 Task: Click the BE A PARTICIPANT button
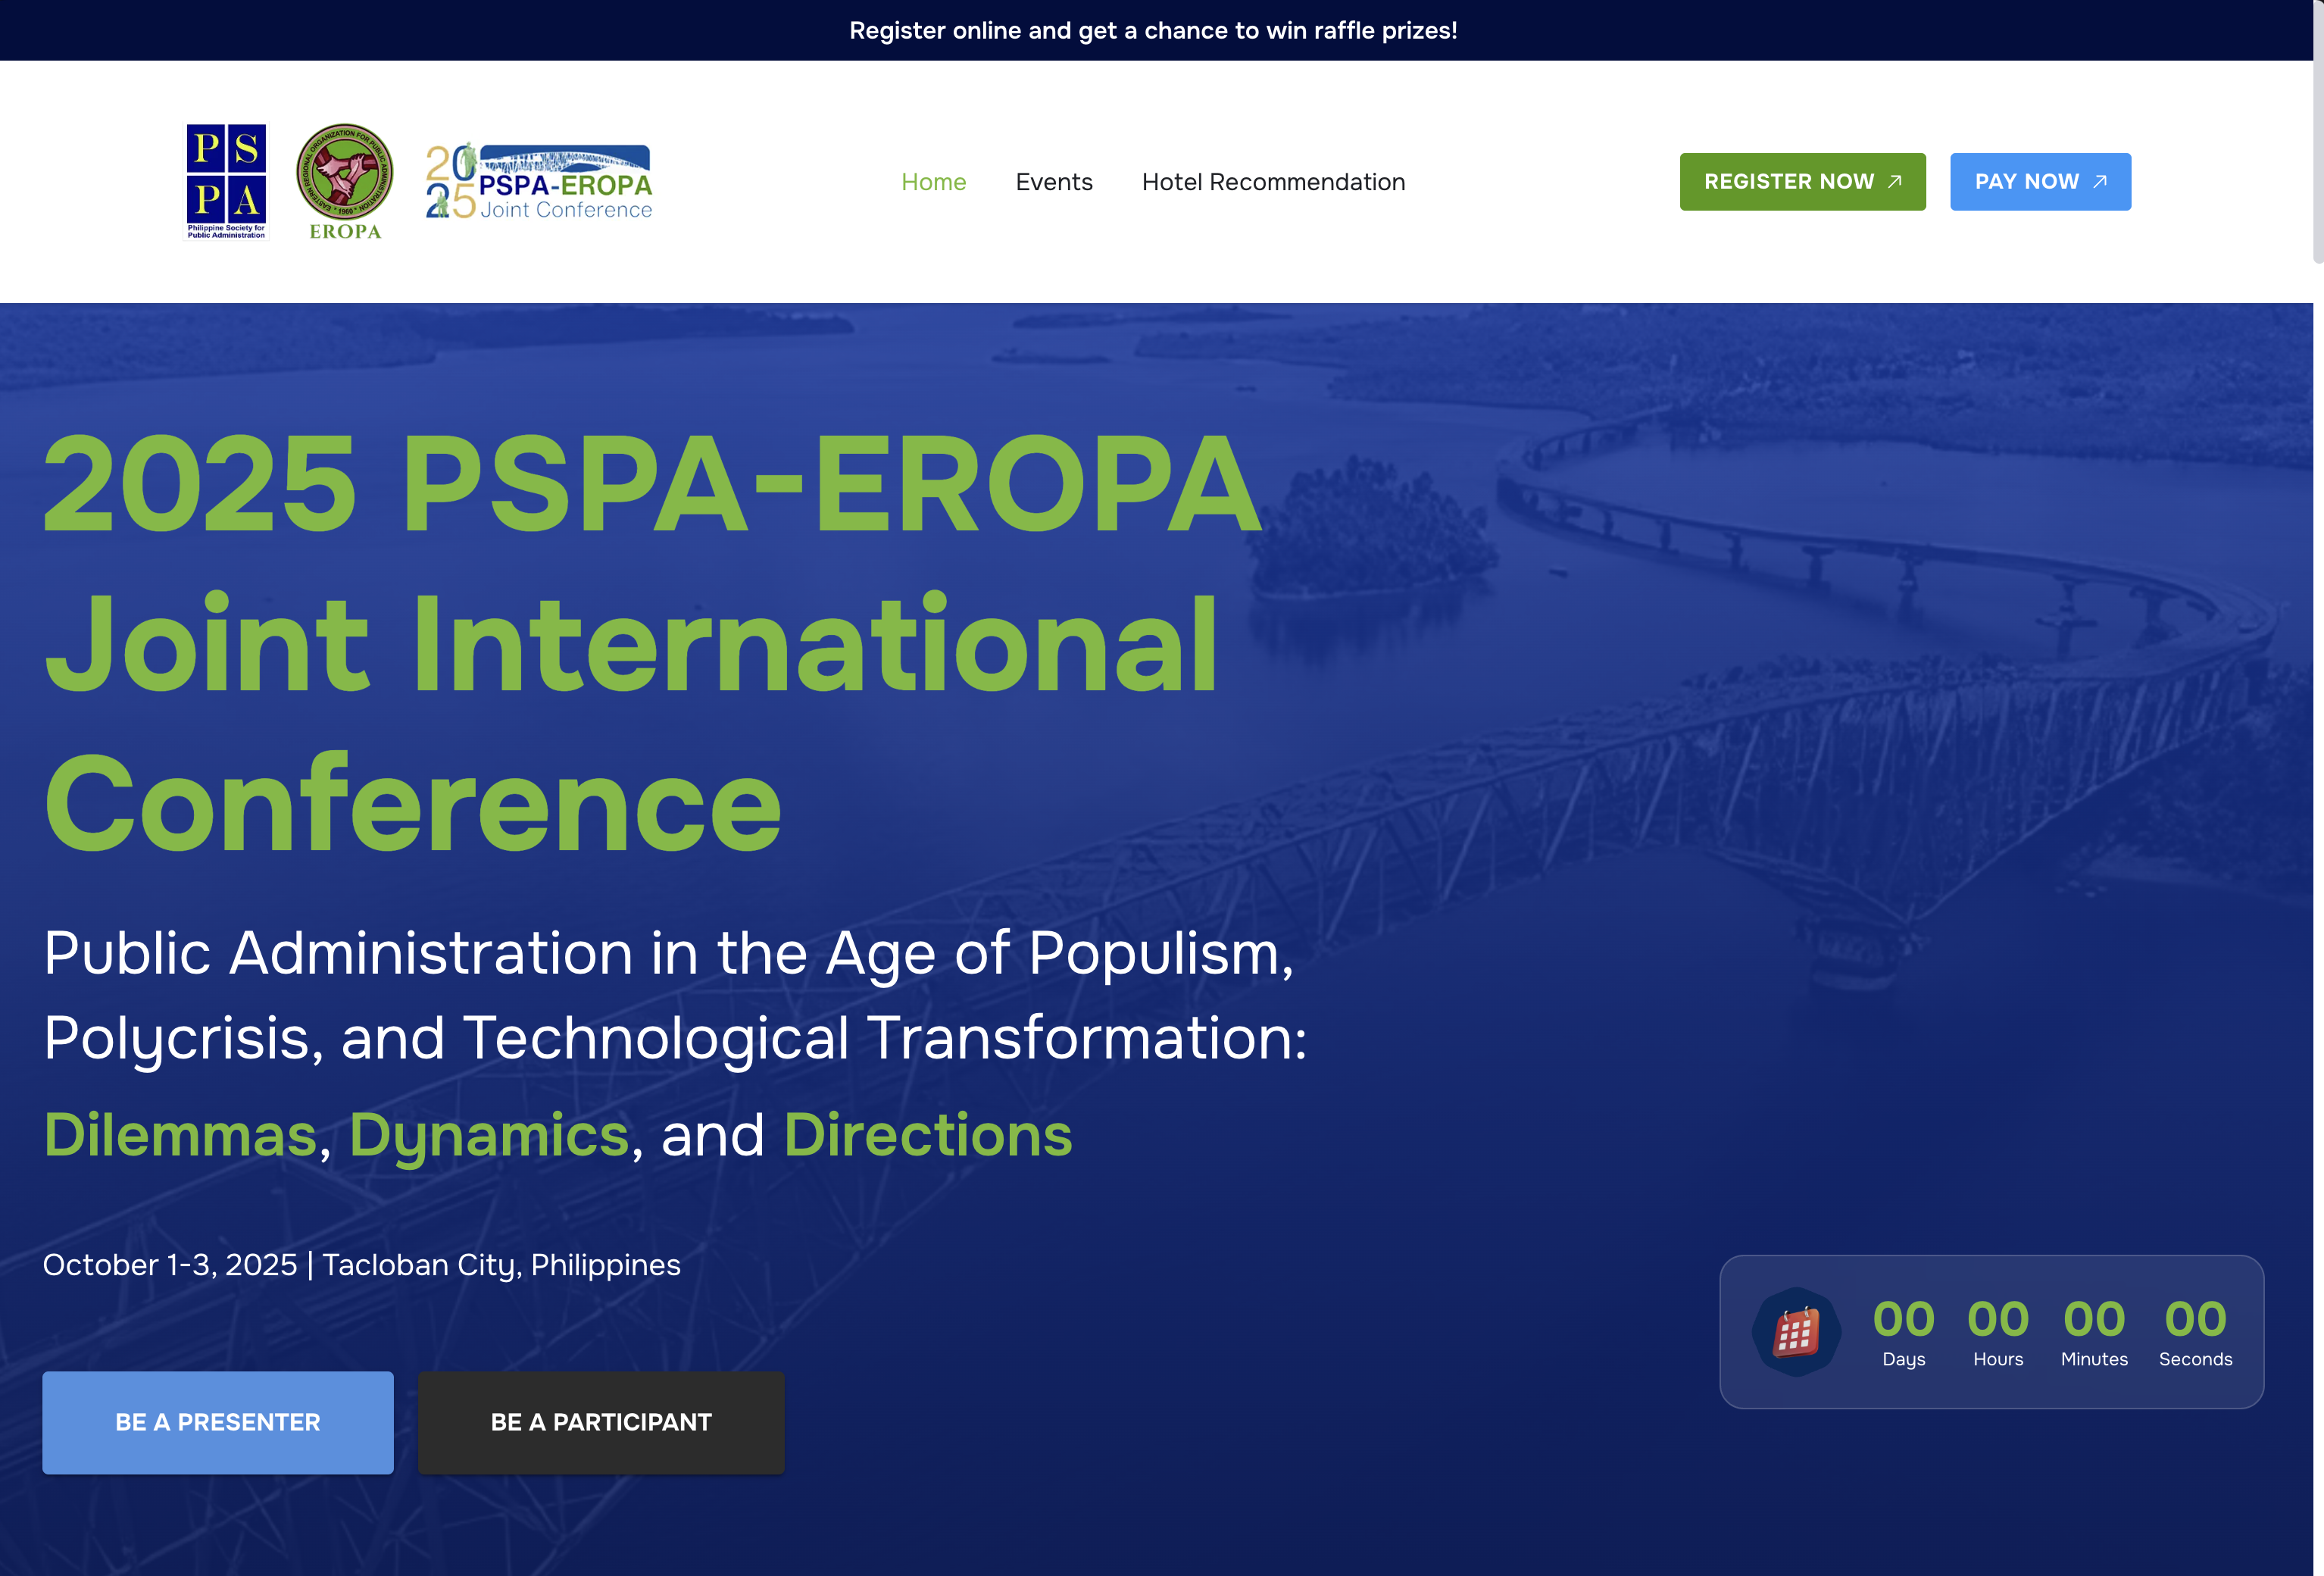tap(601, 1422)
